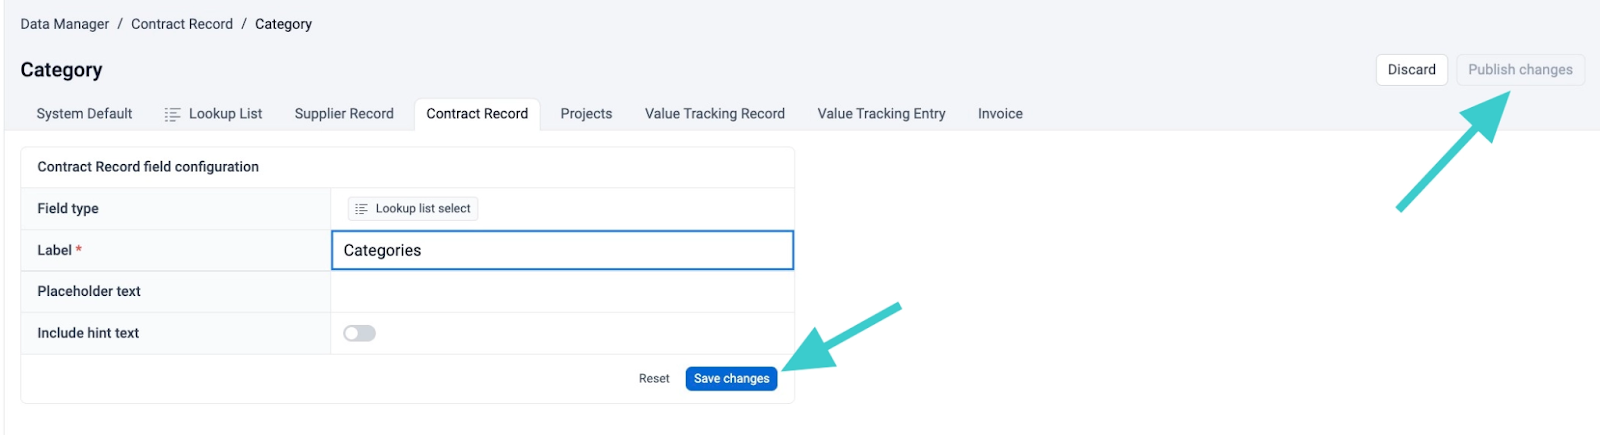Toggle the Include hint text switch

click(x=359, y=333)
